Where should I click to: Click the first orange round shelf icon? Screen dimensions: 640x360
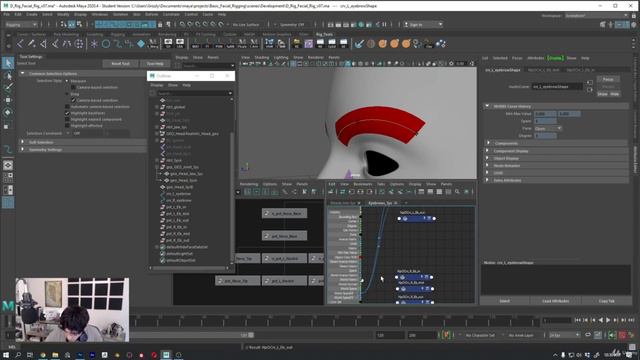[382, 44]
